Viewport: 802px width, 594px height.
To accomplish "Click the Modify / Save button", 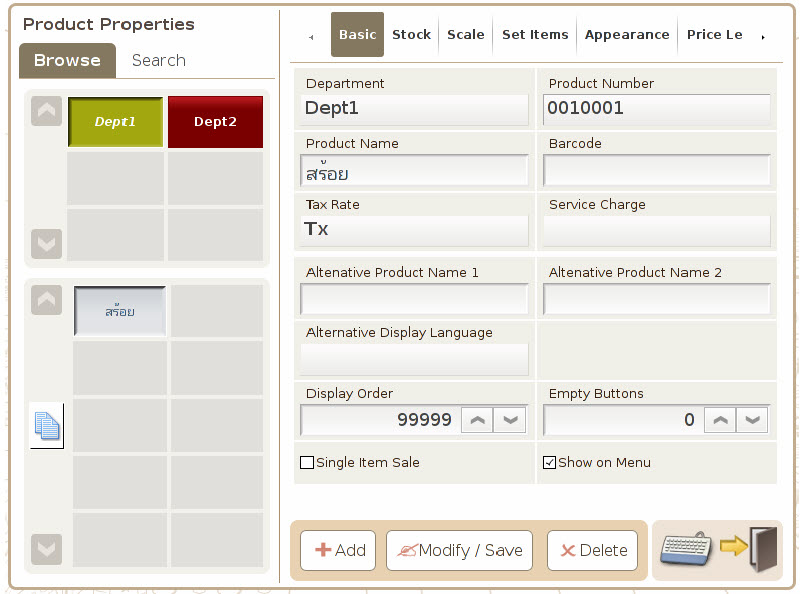I will click(x=459, y=550).
